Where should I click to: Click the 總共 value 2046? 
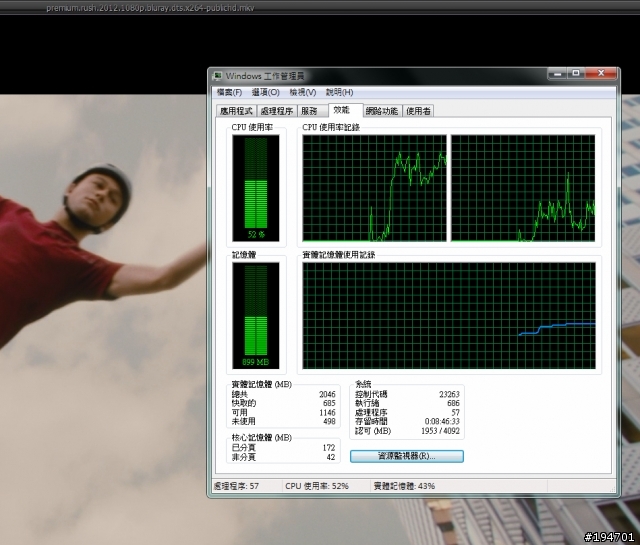tap(327, 394)
